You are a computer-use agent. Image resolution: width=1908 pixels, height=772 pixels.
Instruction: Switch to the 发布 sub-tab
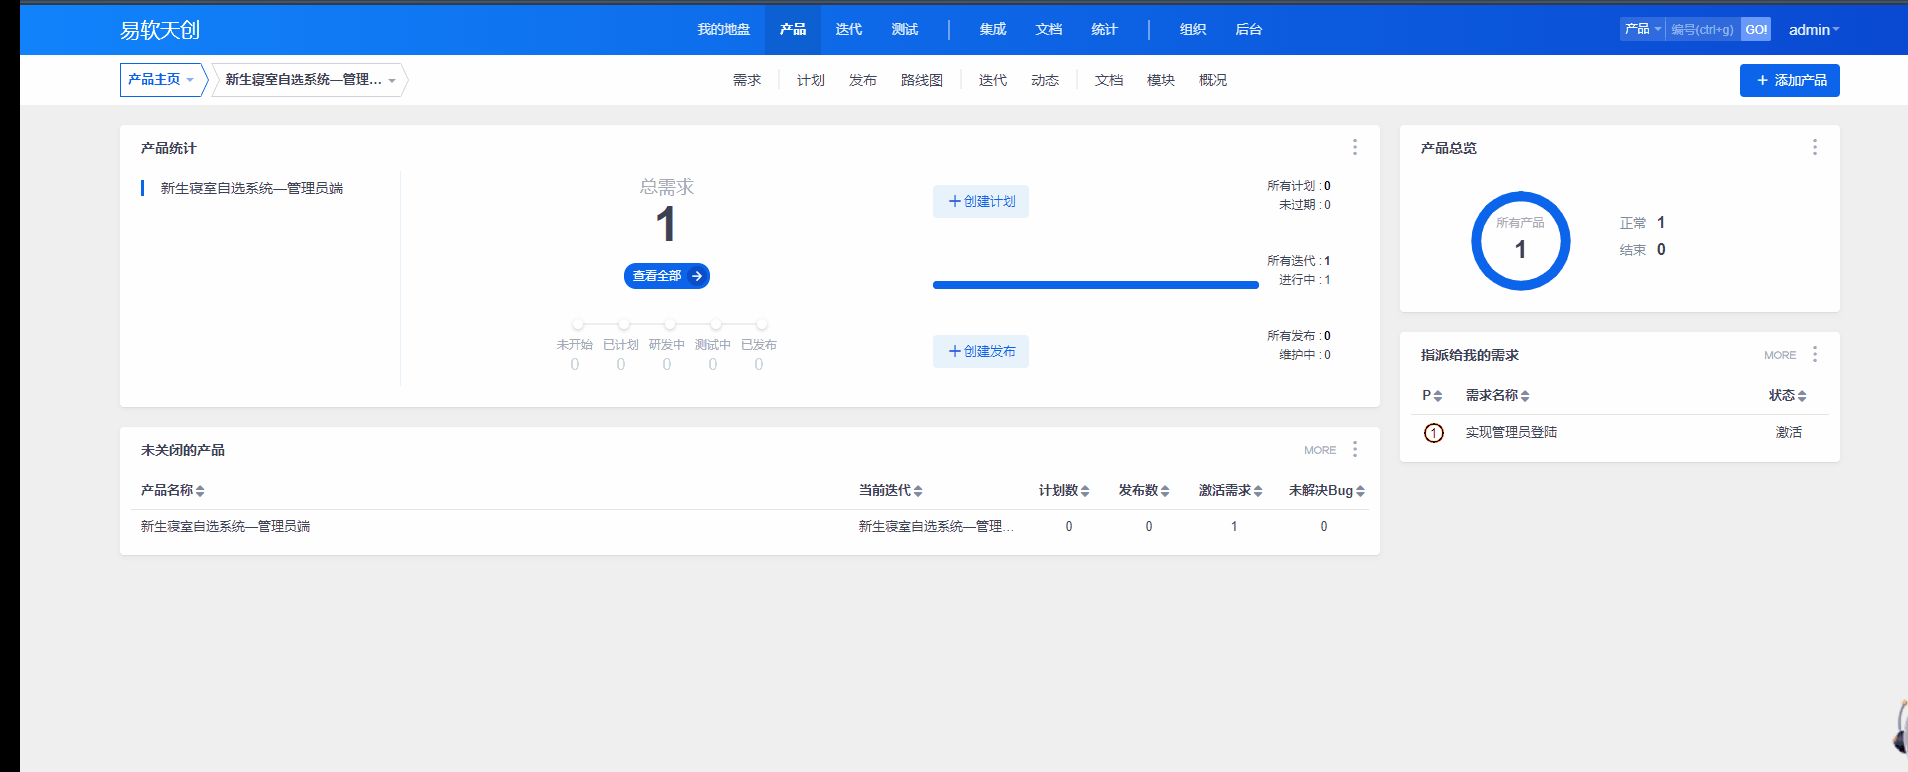[x=863, y=80]
